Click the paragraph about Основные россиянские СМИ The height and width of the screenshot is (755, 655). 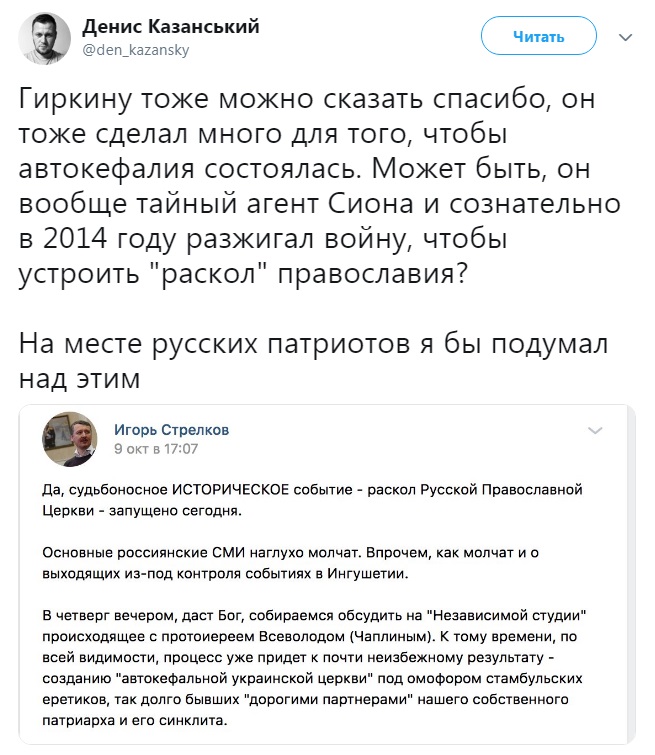(x=290, y=563)
